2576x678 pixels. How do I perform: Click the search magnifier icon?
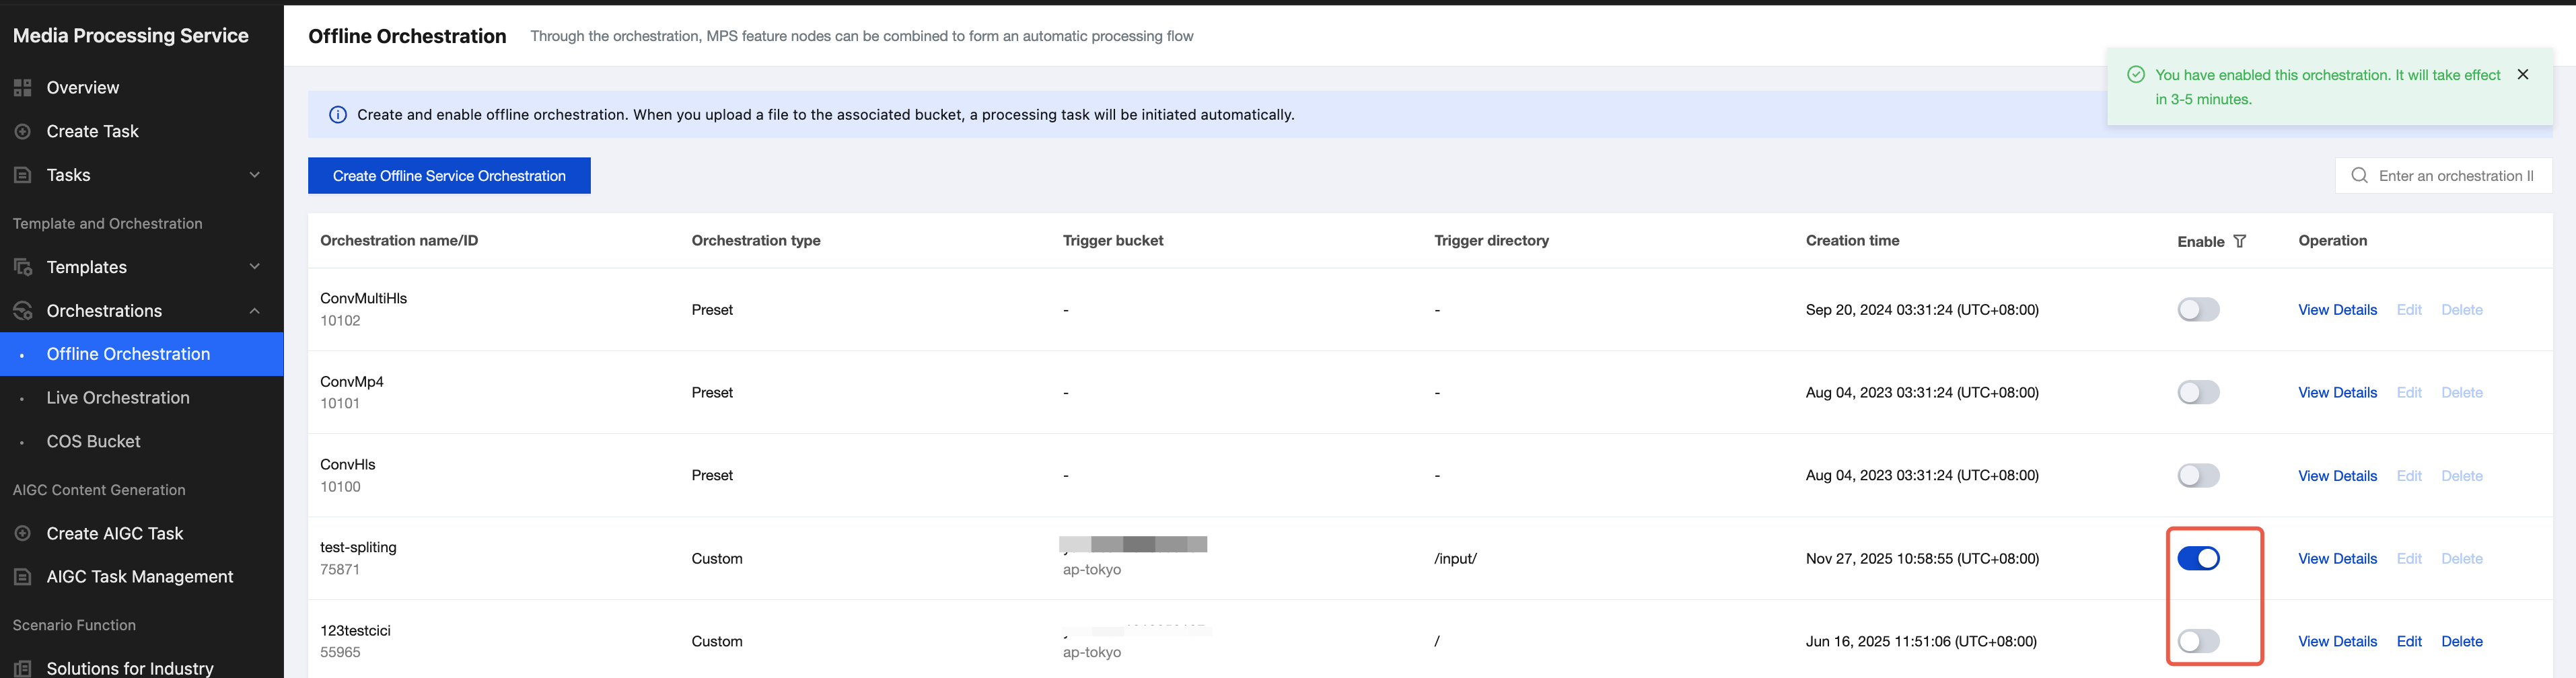tap(2359, 176)
